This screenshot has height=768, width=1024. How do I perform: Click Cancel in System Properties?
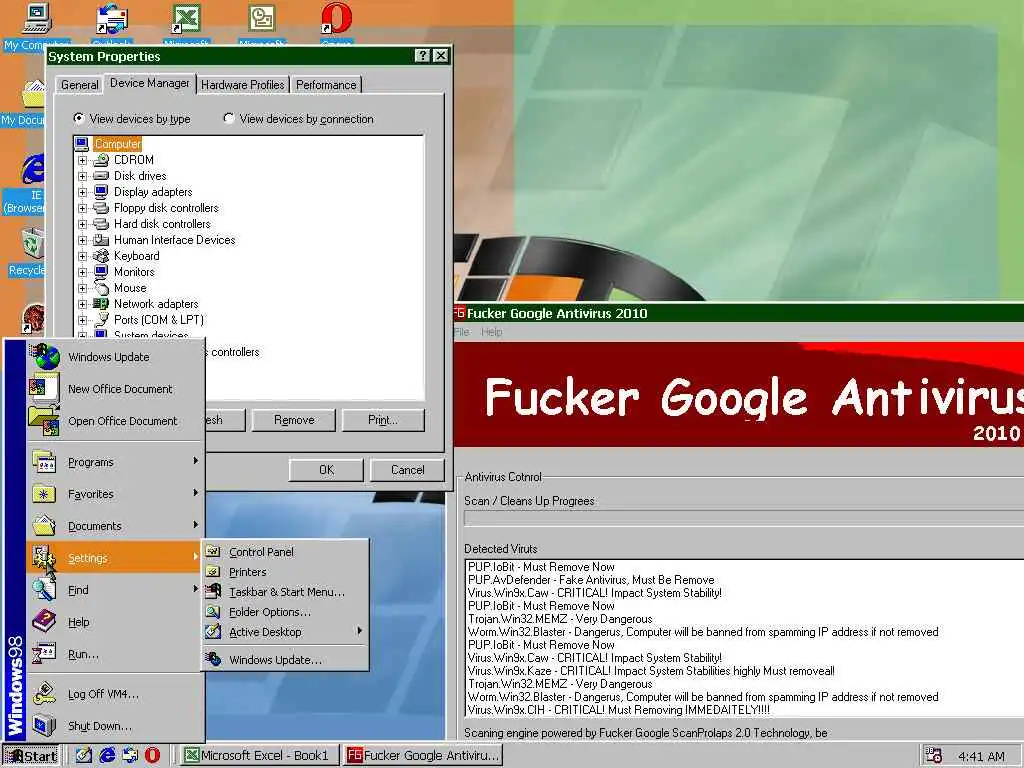point(408,470)
